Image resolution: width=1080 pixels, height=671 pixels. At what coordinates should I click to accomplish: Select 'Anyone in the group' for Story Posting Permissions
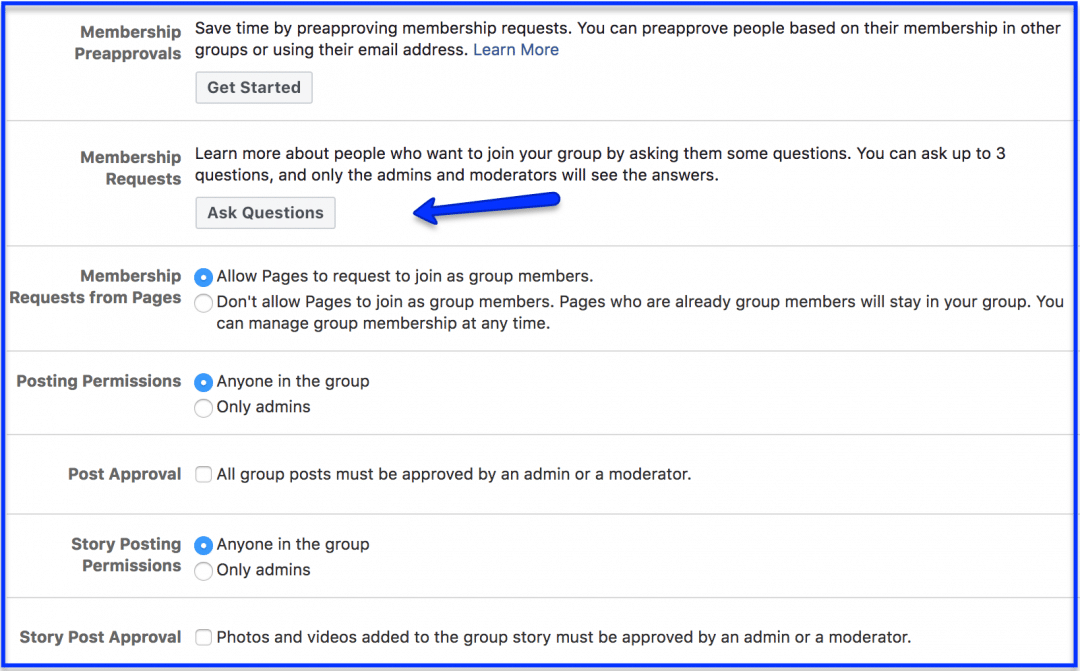[203, 545]
